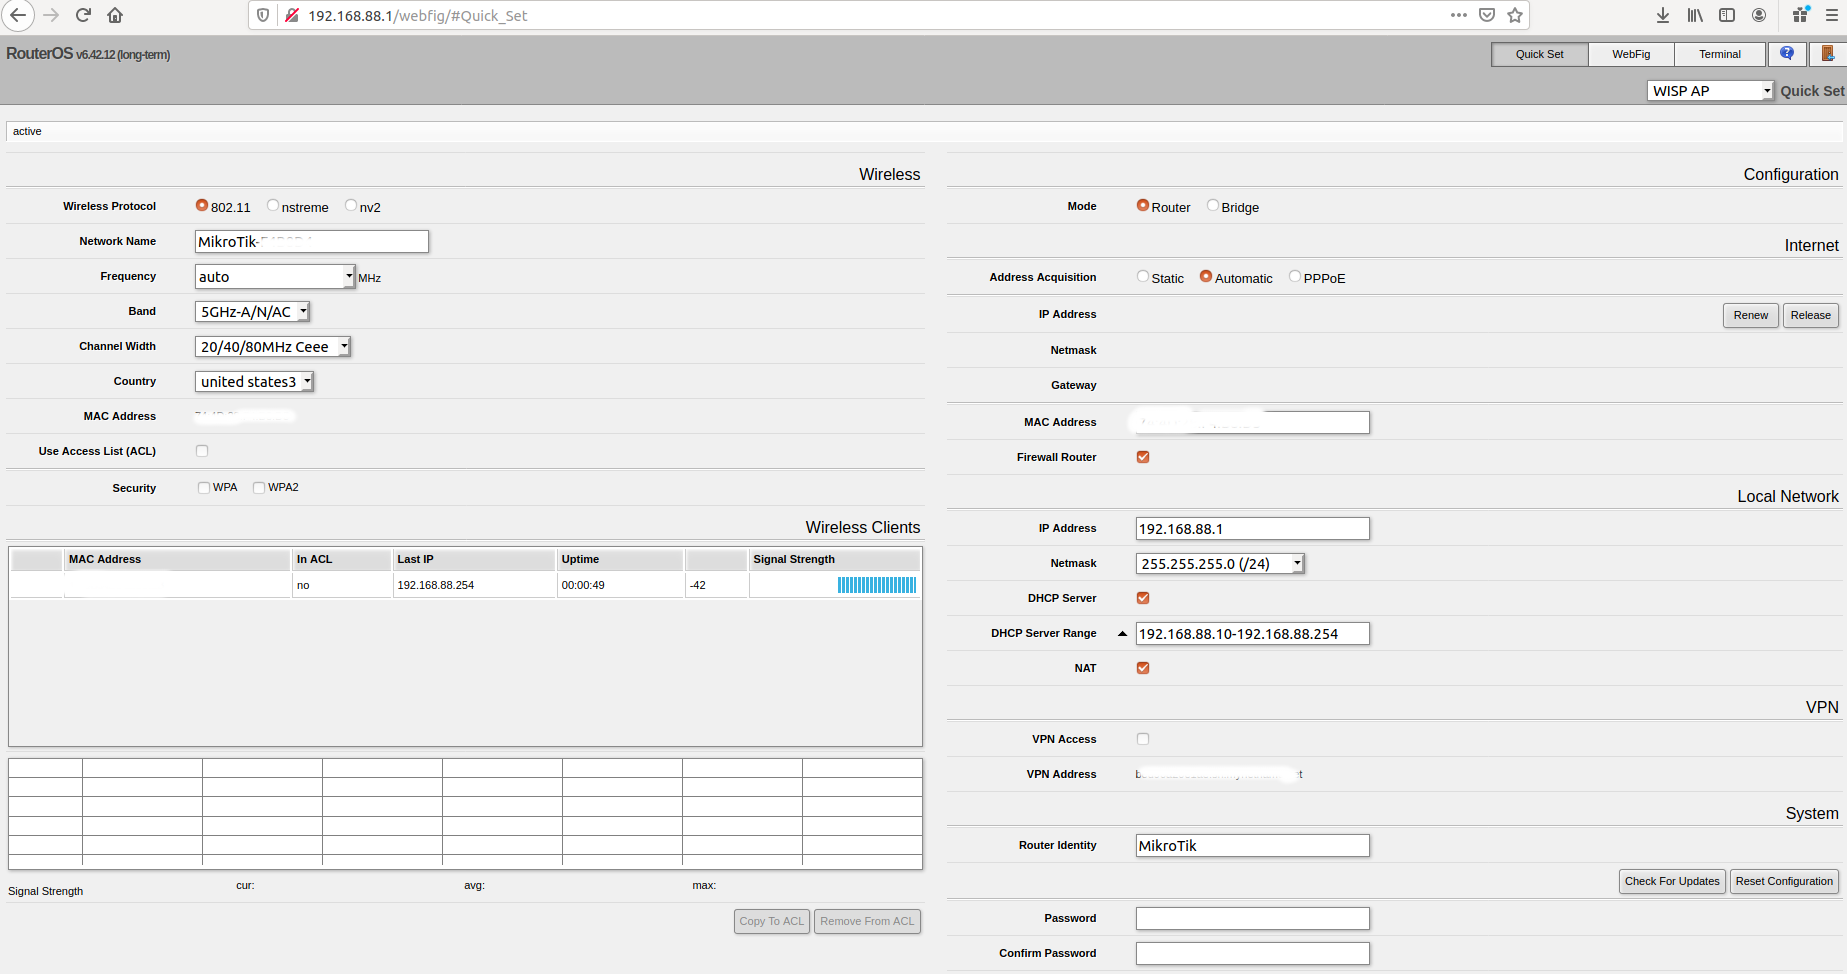Click the Release button
Image resolution: width=1847 pixels, height=974 pixels.
(x=1811, y=315)
